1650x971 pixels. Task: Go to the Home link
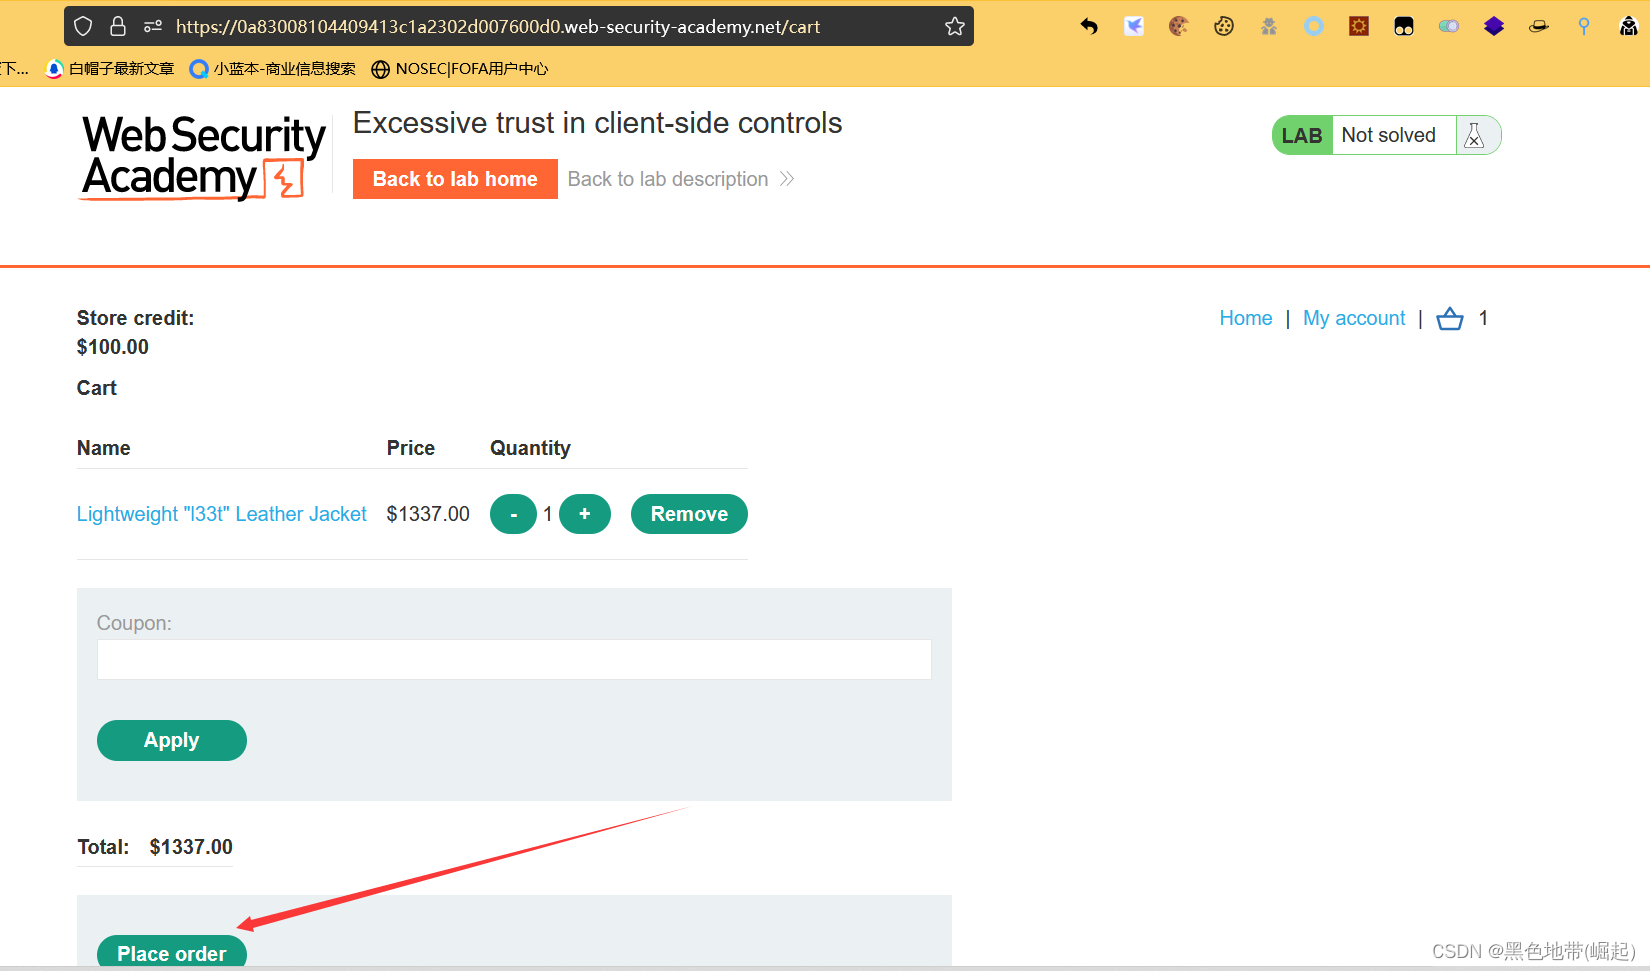(1245, 318)
